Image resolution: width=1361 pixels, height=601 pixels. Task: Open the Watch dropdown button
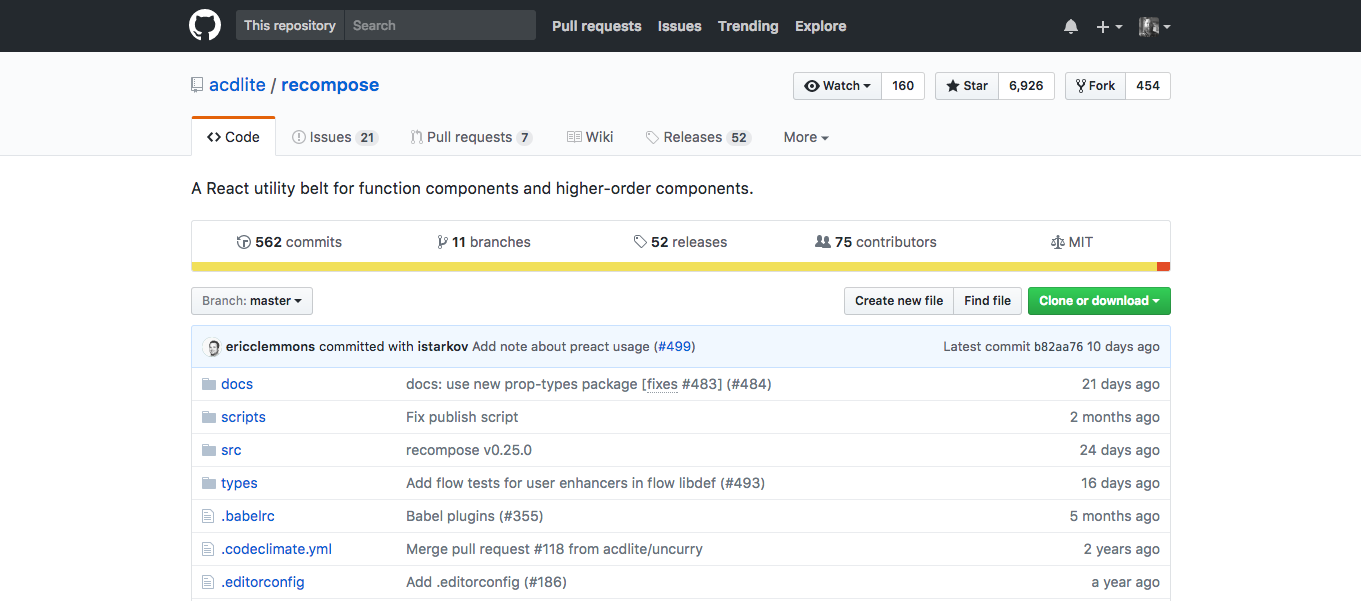(837, 86)
